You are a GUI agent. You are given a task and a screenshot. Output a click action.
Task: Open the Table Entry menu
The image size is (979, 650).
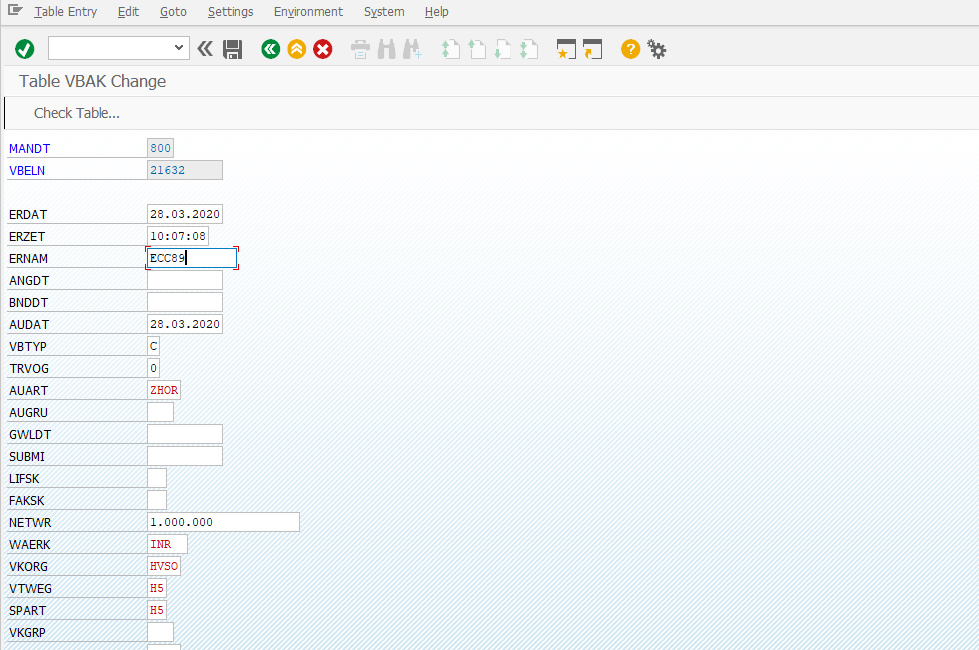pos(65,11)
